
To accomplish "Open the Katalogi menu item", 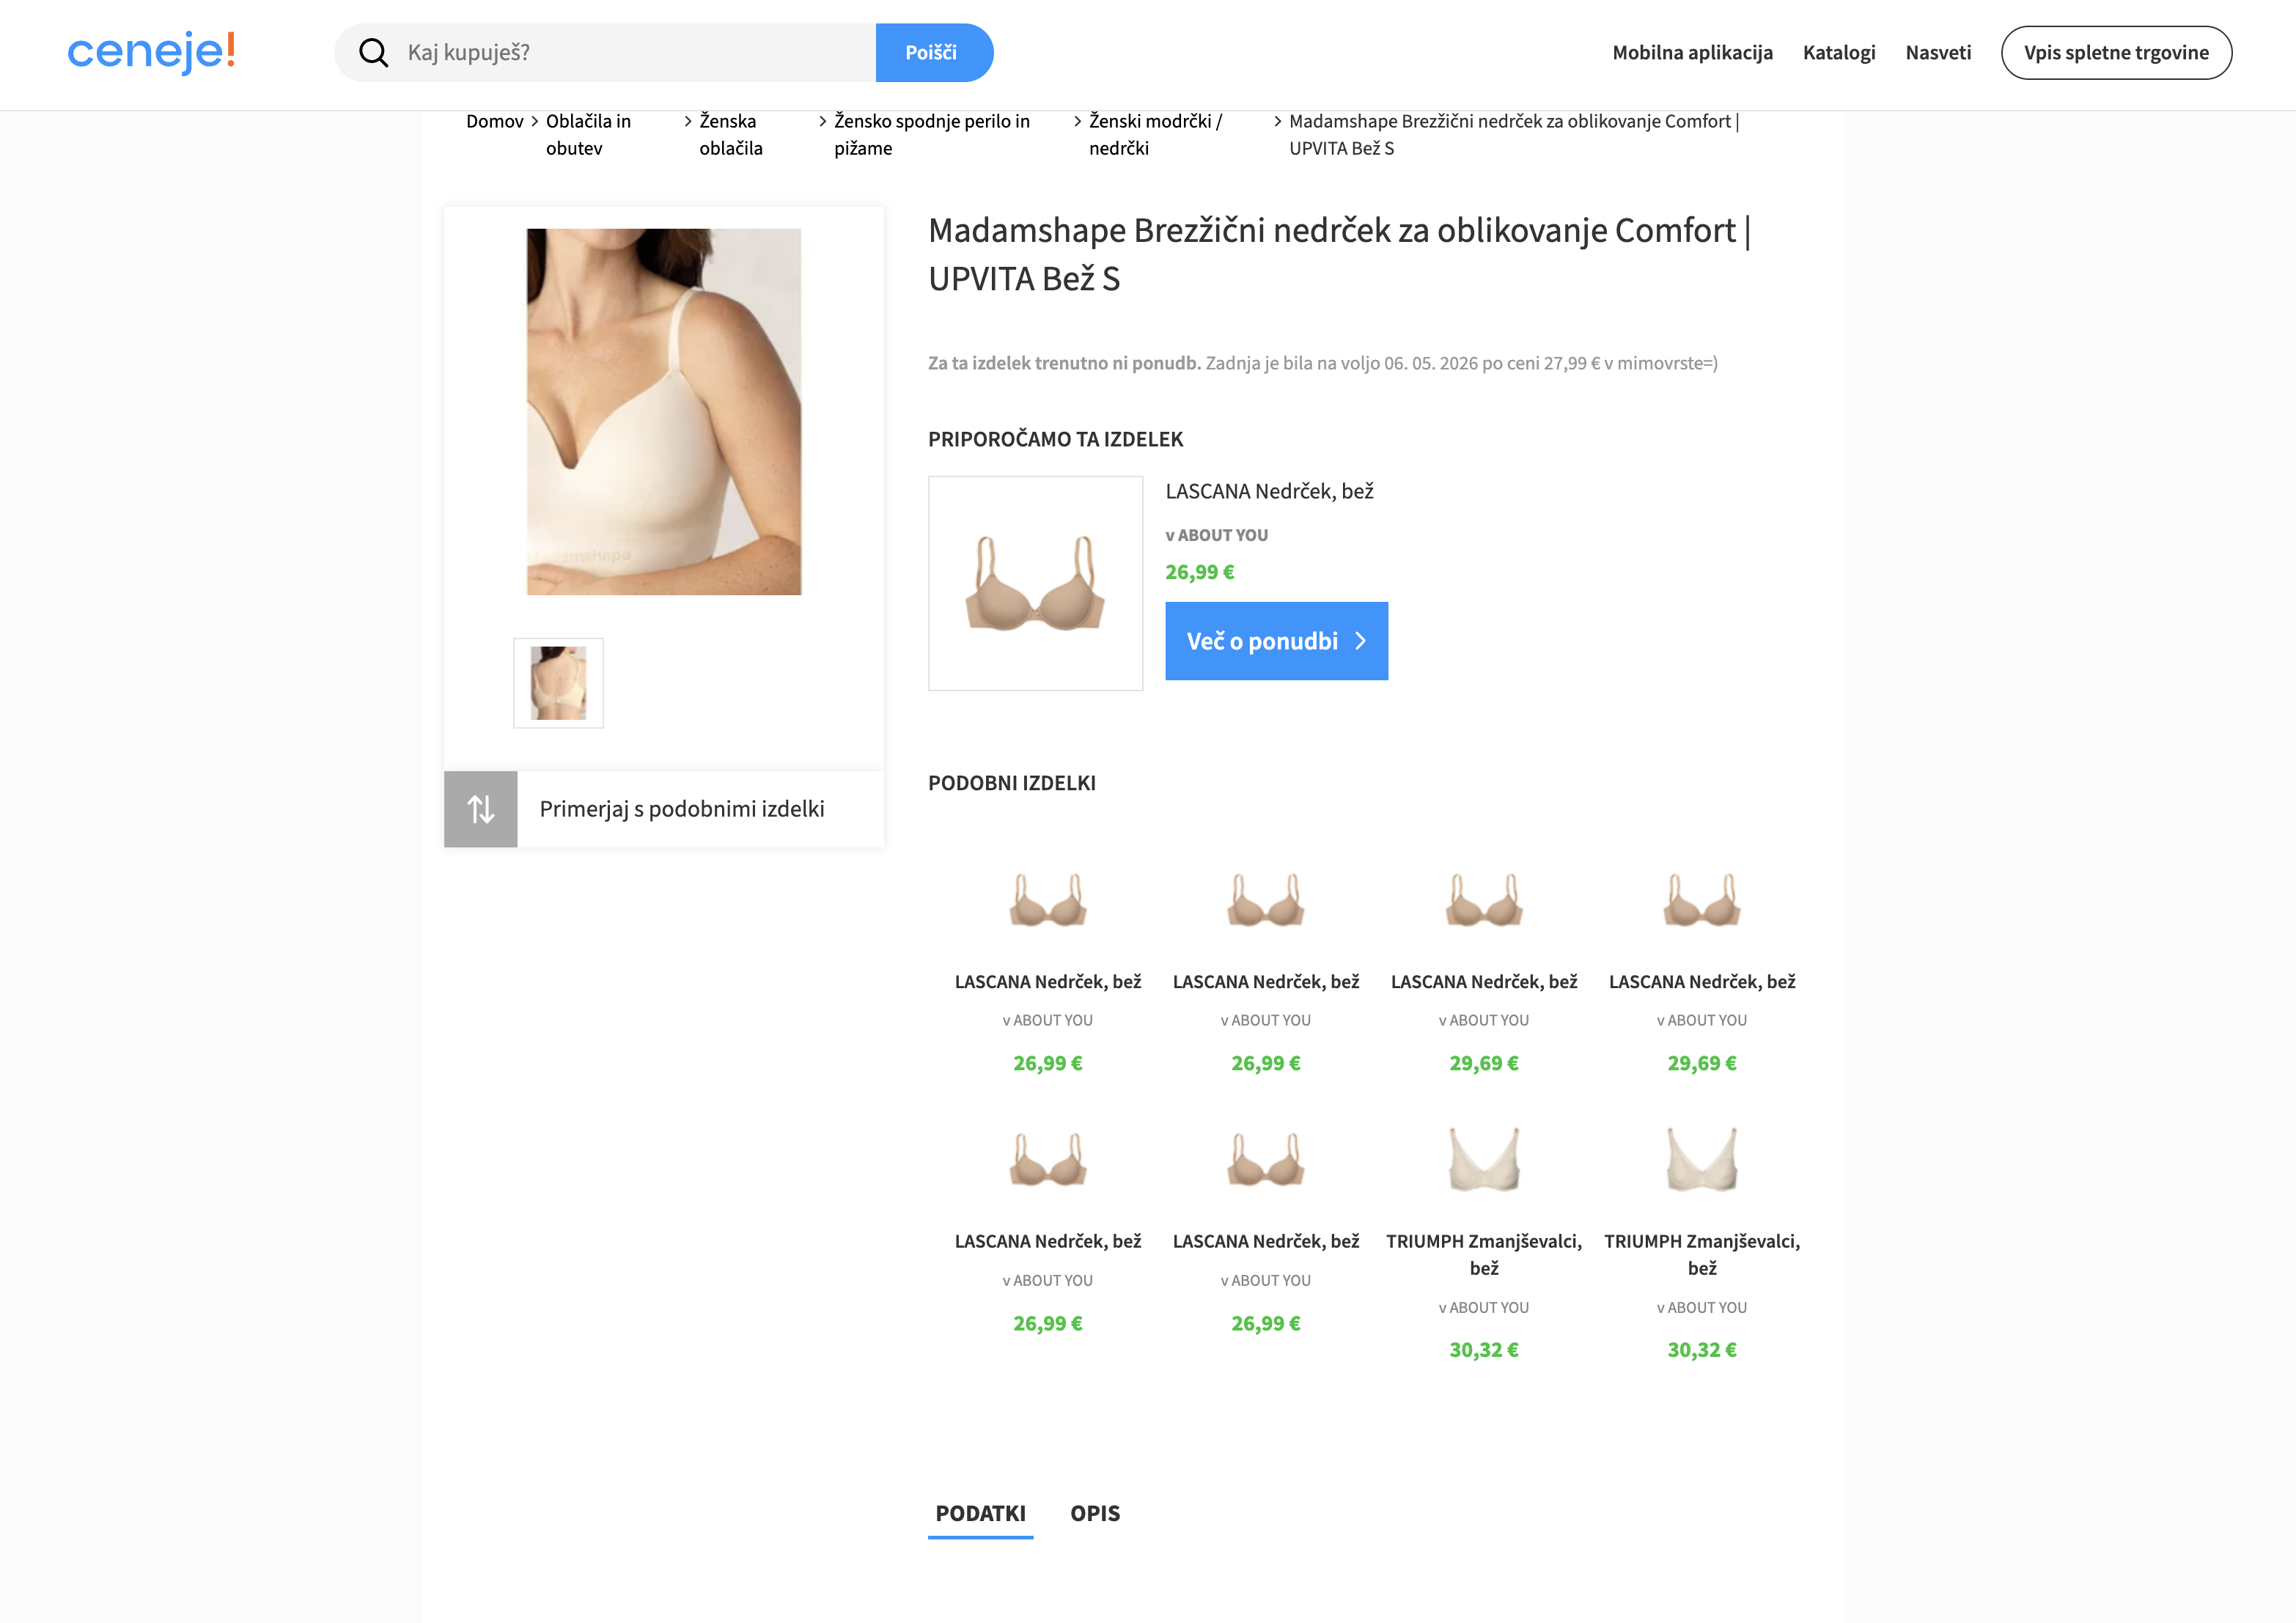I will pos(1838,53).
